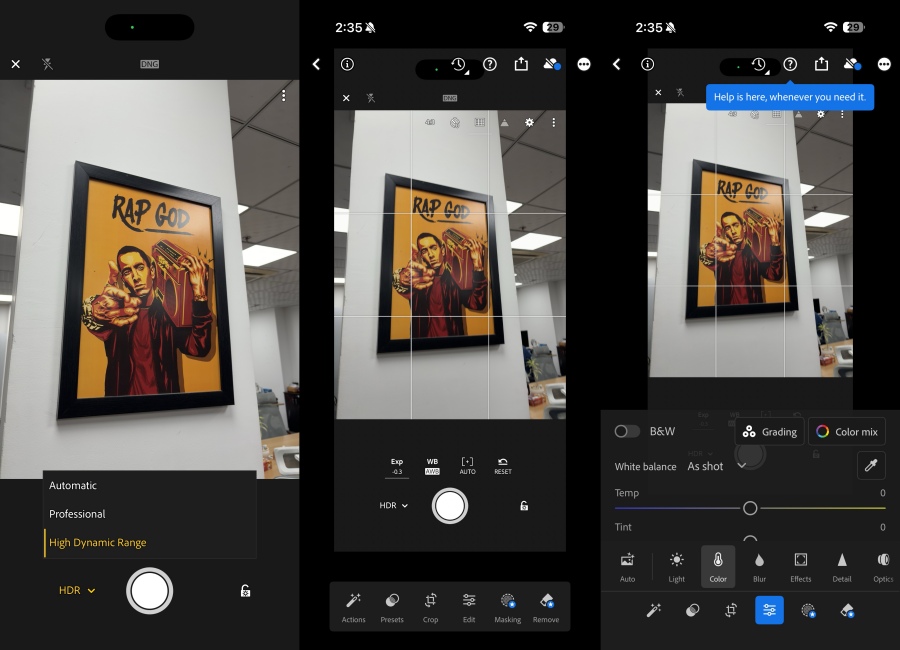Switch to the Light adjustments tab
This screenshot has height=650, width=900.
[x=676, y=566]
